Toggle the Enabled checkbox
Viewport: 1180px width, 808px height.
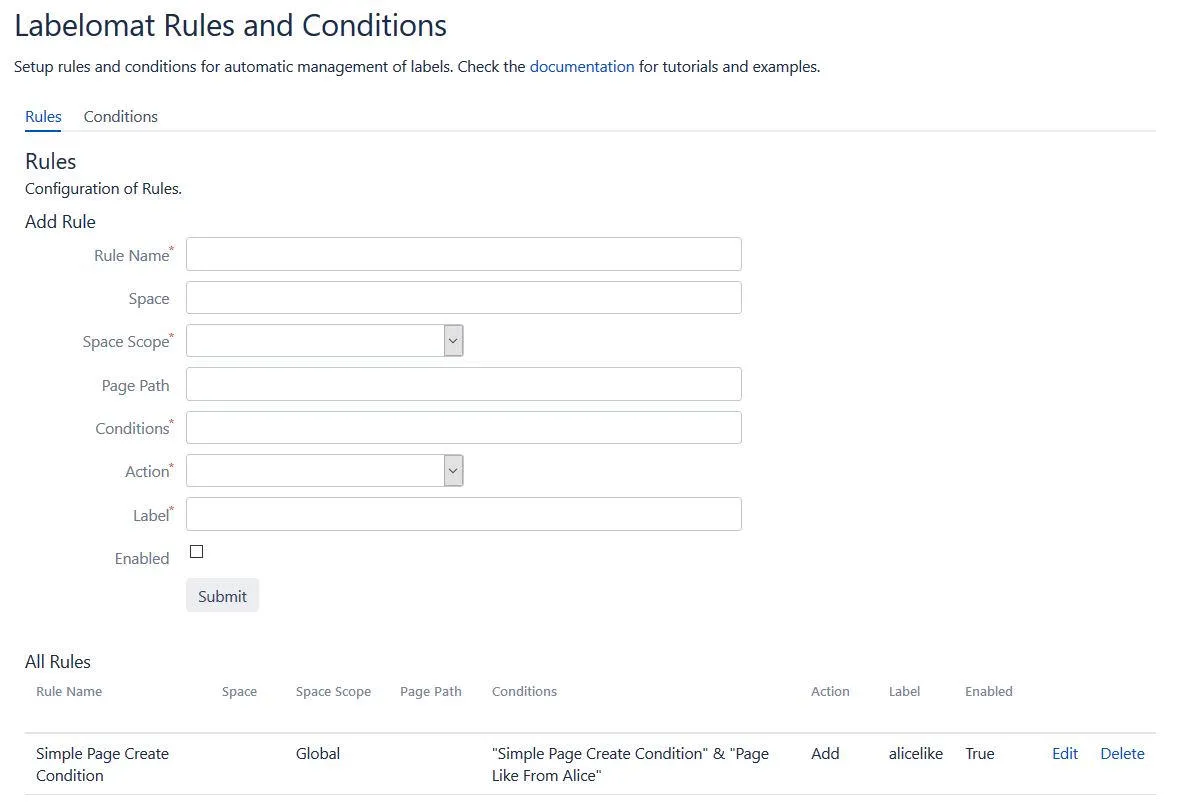196,551
